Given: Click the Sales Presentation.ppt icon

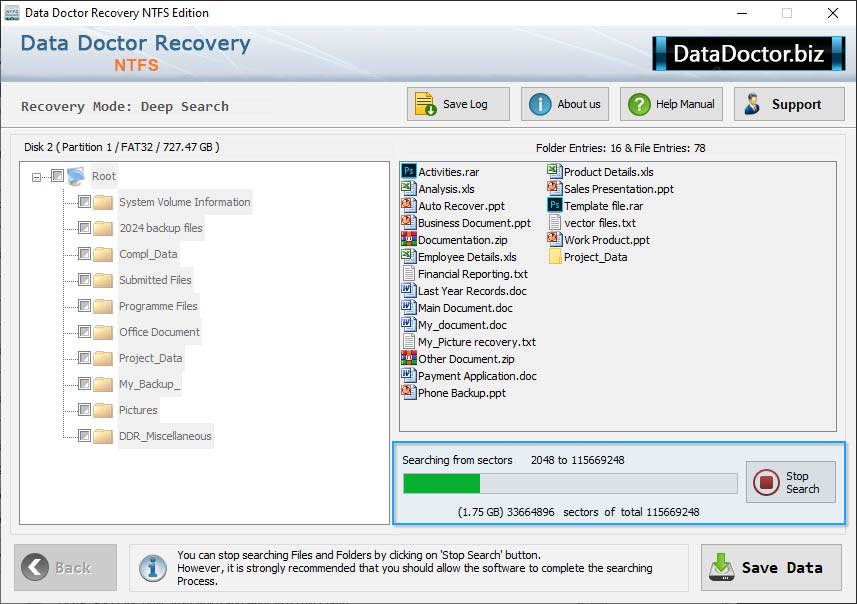Looking at the screenshot, I should click(x=554, y=188).
